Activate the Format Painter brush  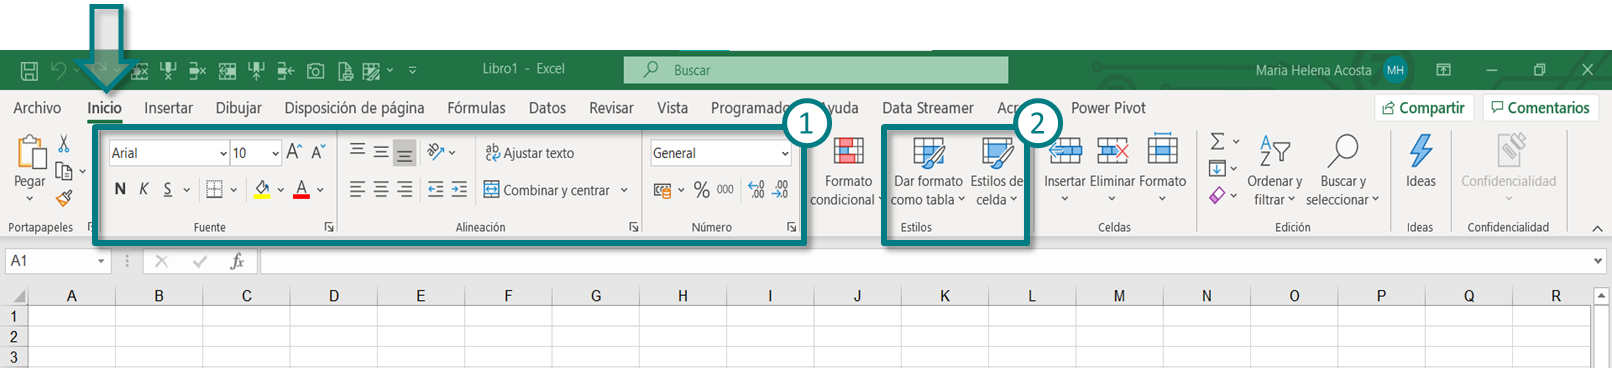point(64,198)
